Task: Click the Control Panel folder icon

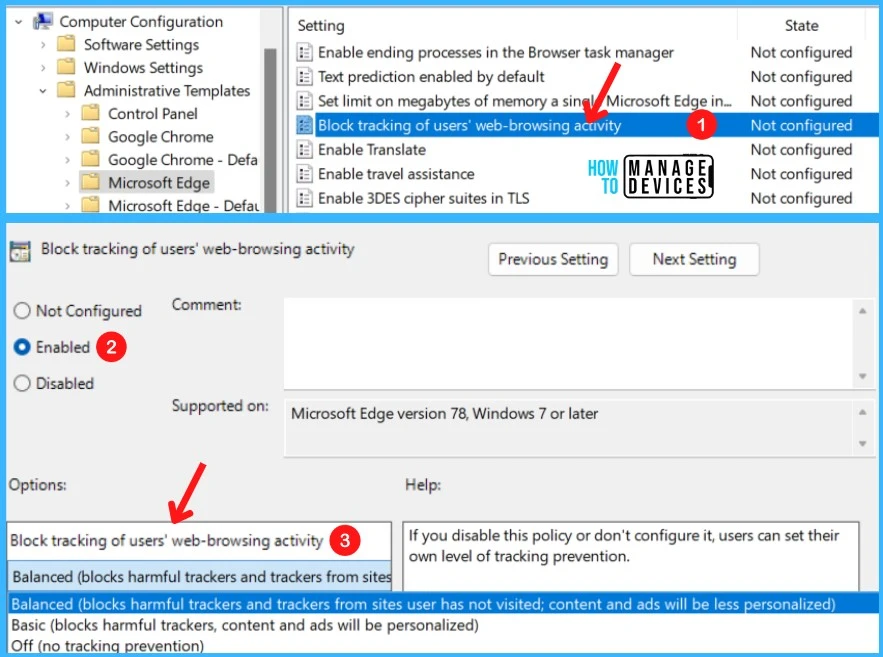Action: coord(90,113)
